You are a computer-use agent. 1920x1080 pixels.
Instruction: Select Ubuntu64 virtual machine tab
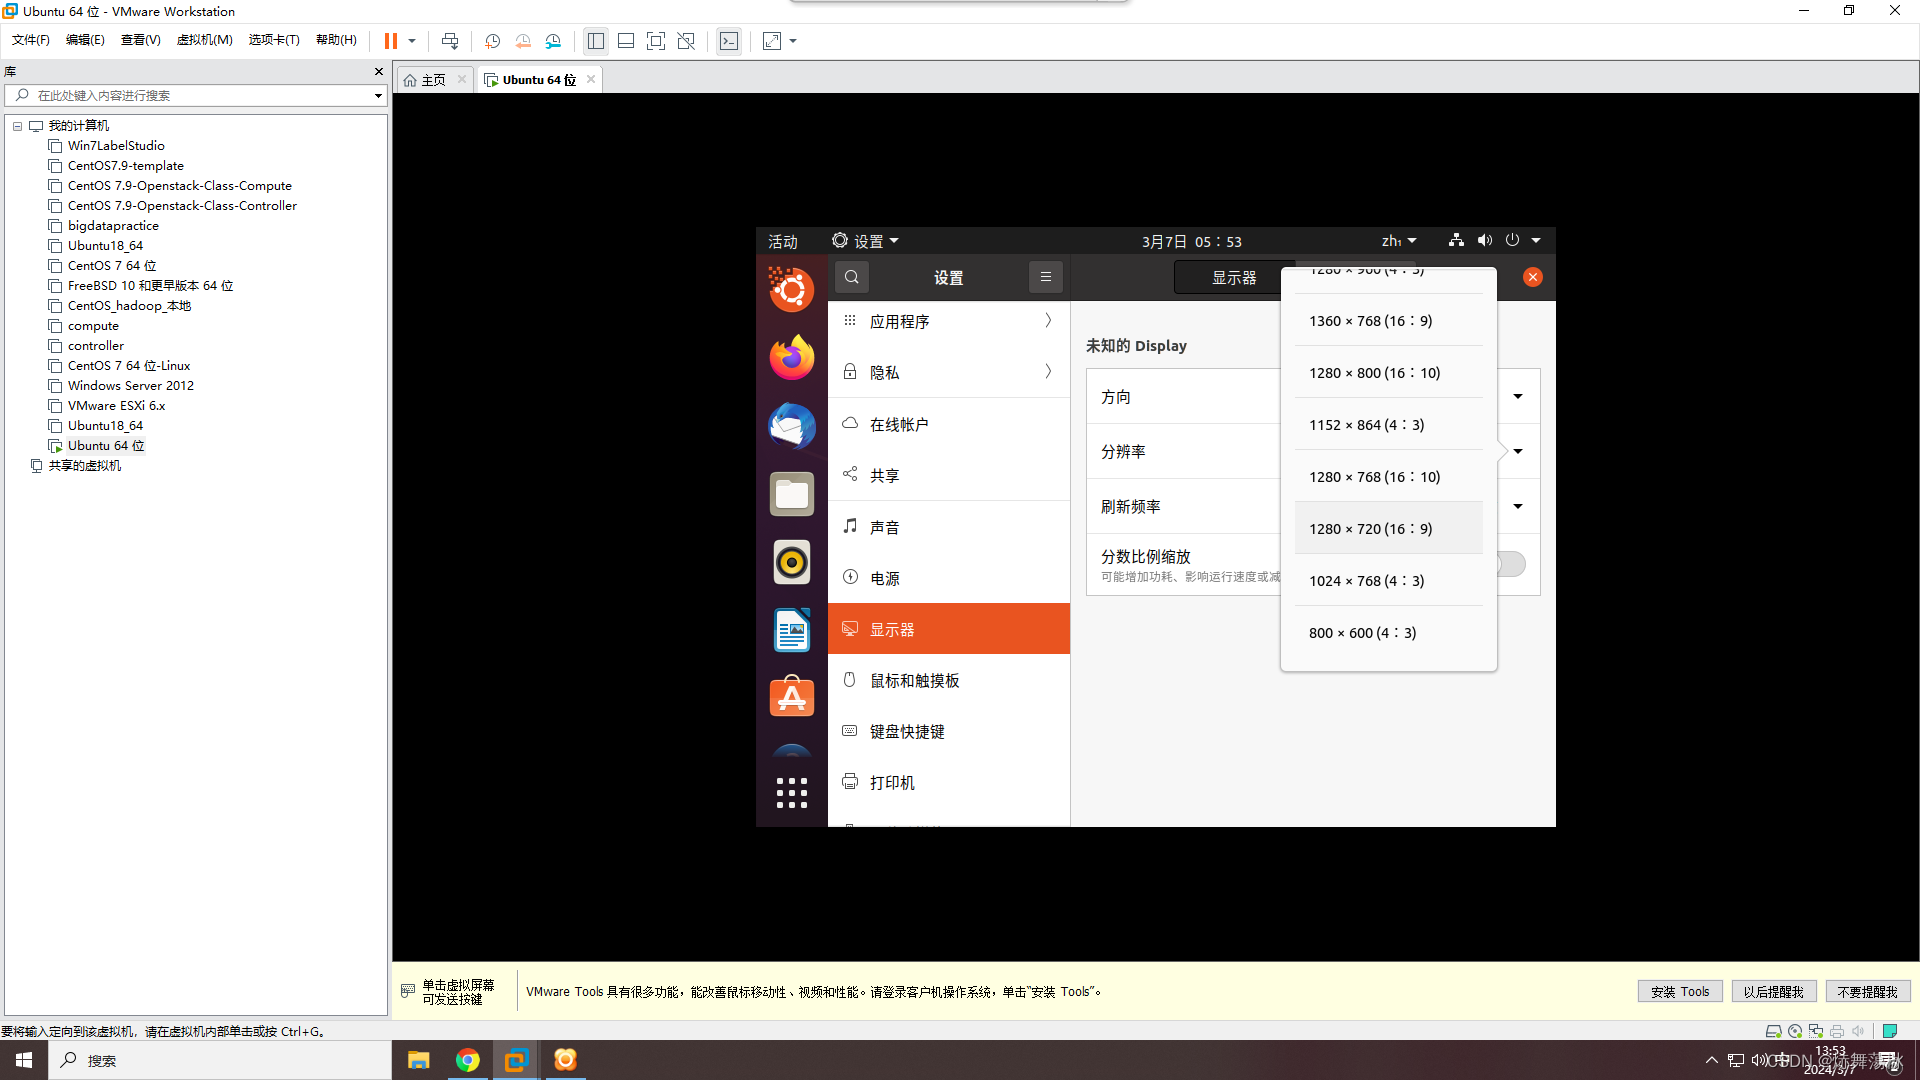click(534, 79)
